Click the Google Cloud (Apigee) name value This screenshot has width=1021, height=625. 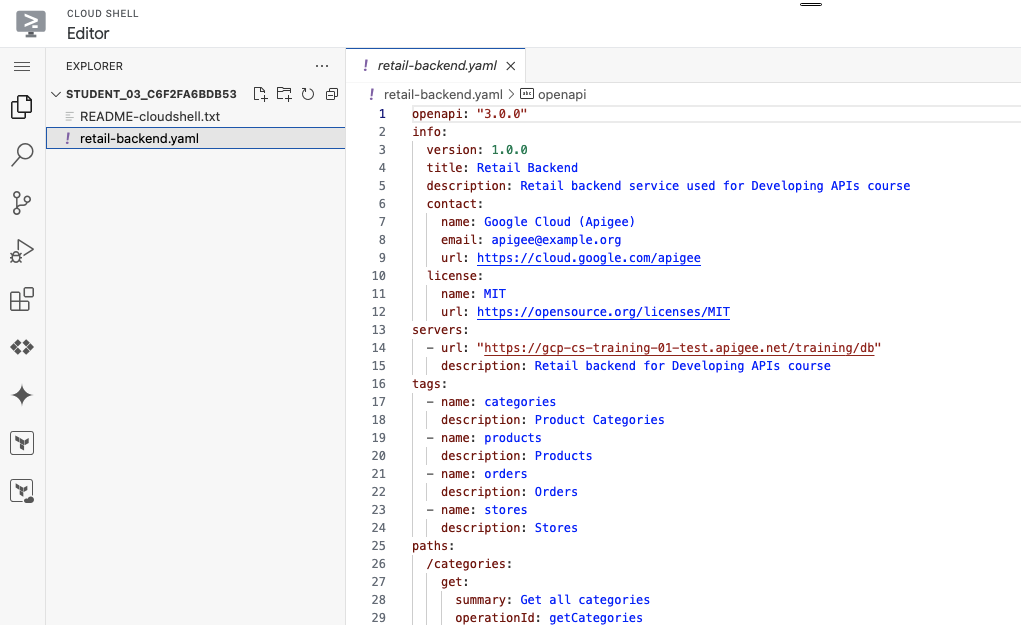559,222
